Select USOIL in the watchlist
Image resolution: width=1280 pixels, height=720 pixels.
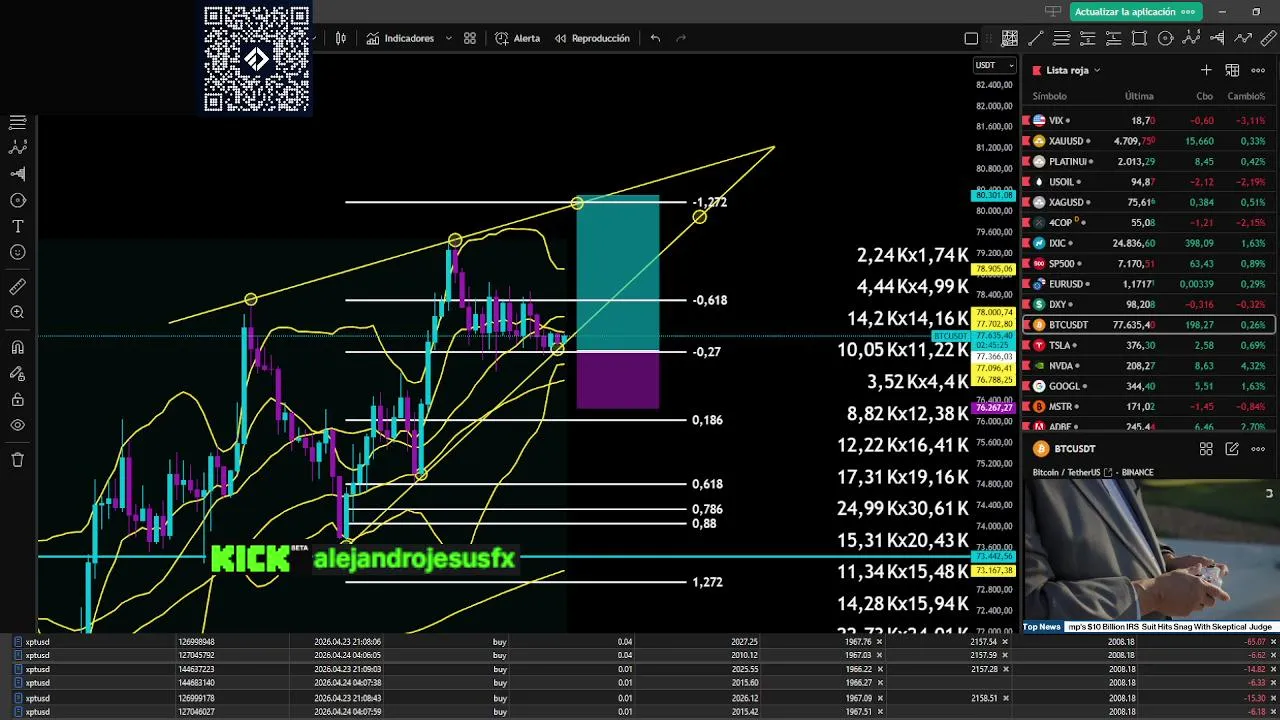(1148, 182)
